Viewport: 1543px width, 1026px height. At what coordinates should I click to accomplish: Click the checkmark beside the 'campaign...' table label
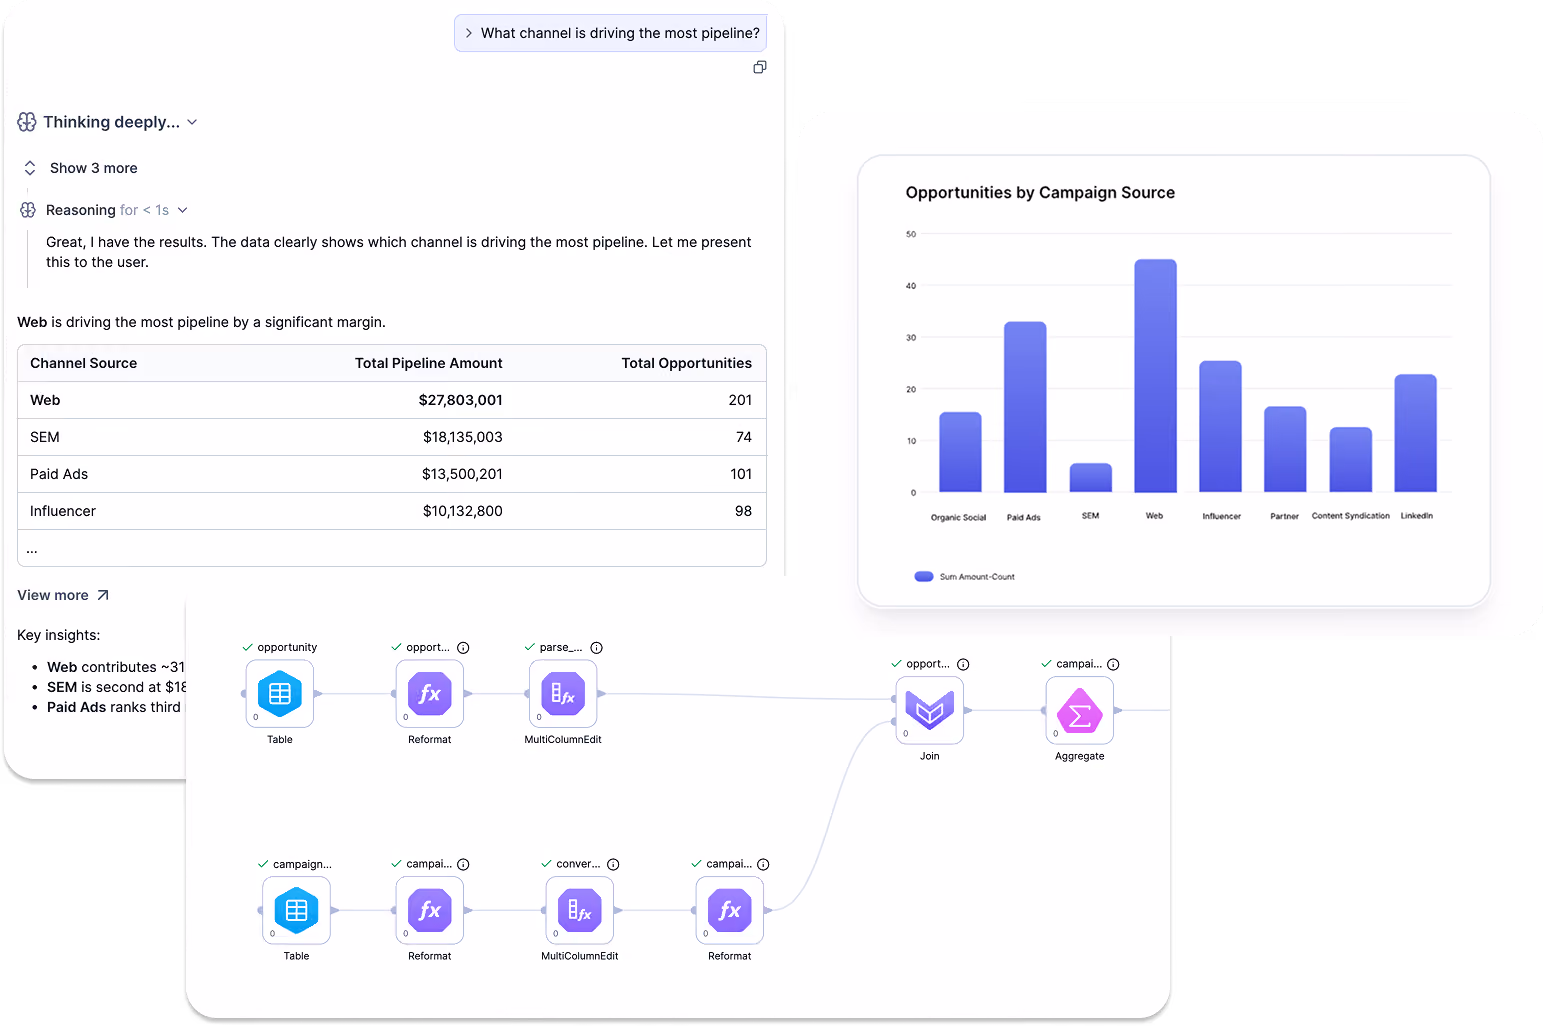(263, 864)
